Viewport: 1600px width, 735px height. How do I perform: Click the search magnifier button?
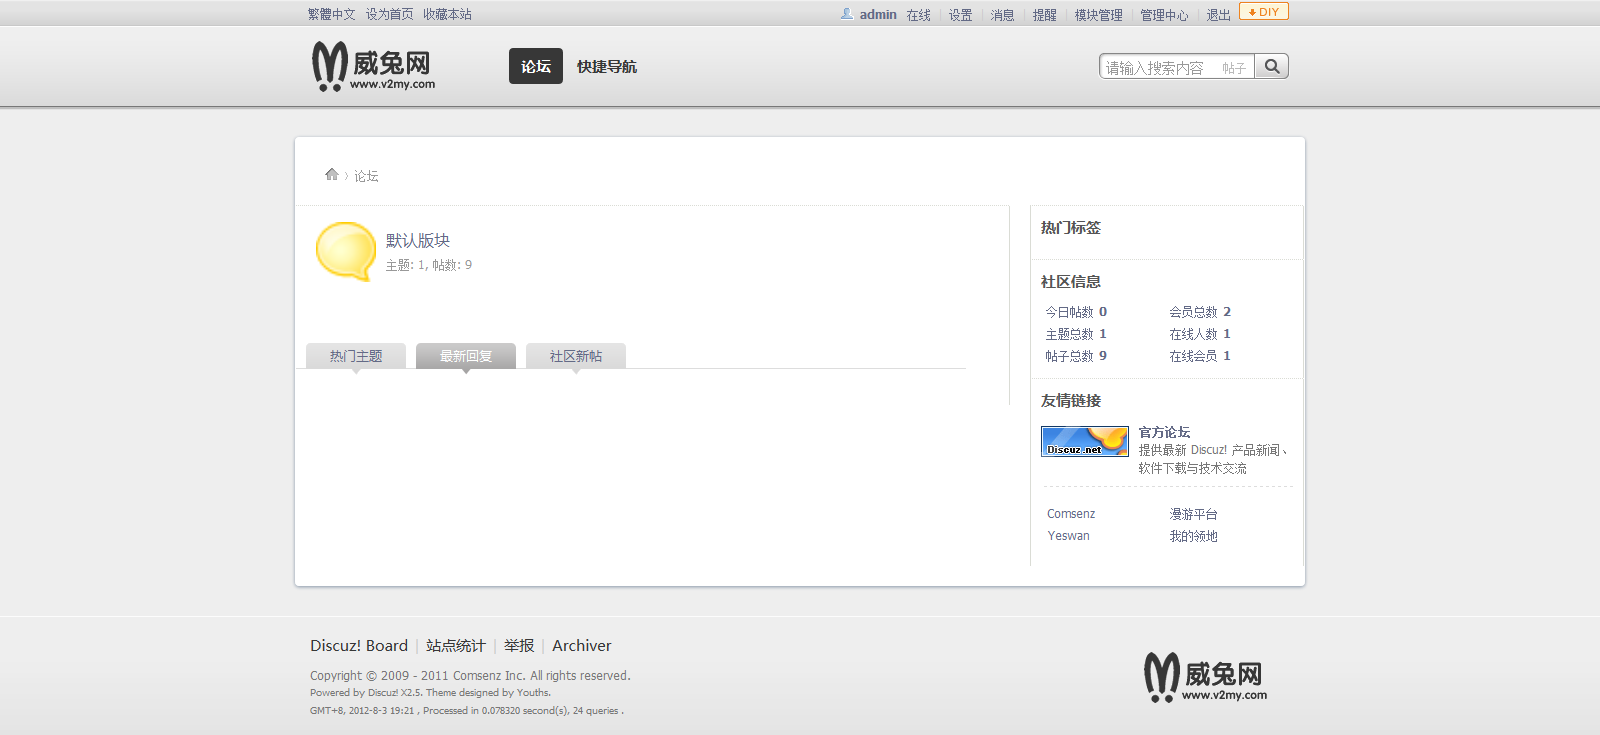[x=1272, y=66]
